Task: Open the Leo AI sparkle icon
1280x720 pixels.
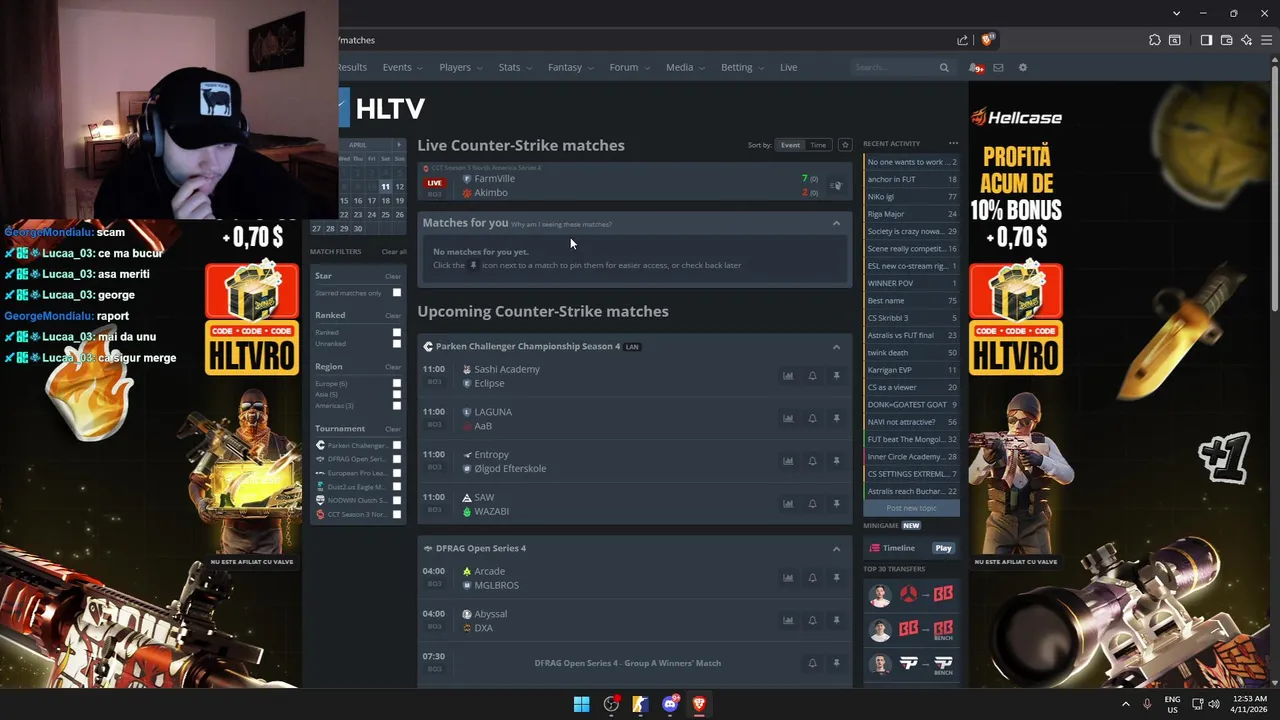Action: (1246, 40)
